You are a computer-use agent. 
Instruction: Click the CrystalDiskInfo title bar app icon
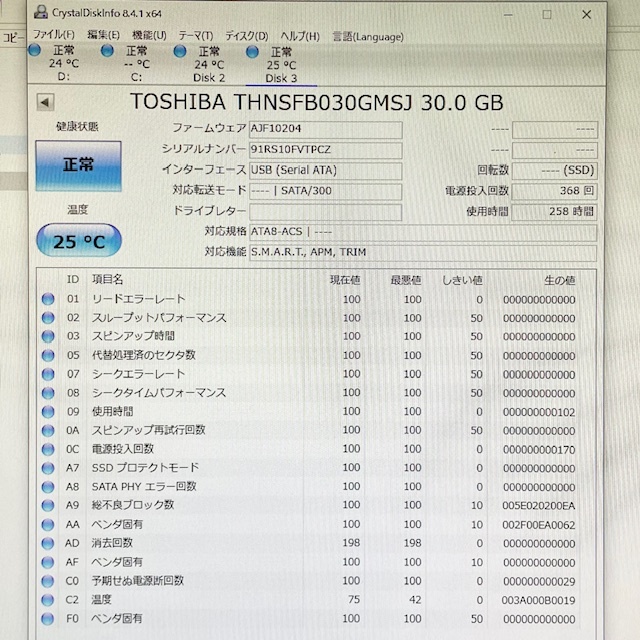tap(41, 13)
